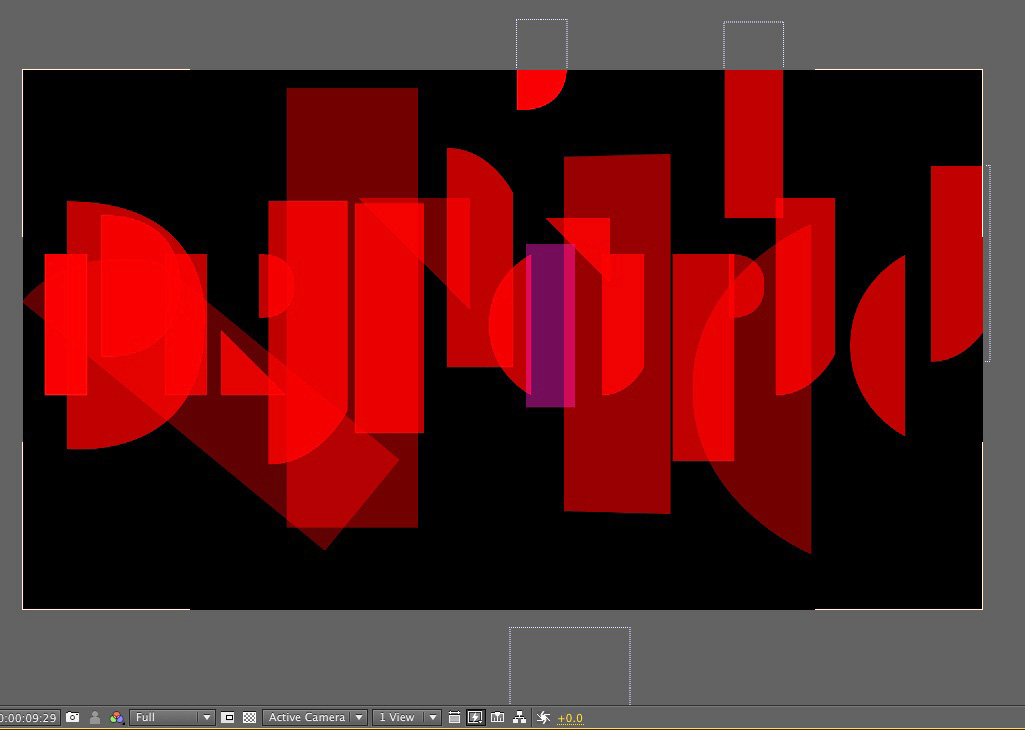The width and height of the screenshot is (1025, 730).
Task: Toggle the transparency grid checkerboard
Action: (x=249, y=718)
